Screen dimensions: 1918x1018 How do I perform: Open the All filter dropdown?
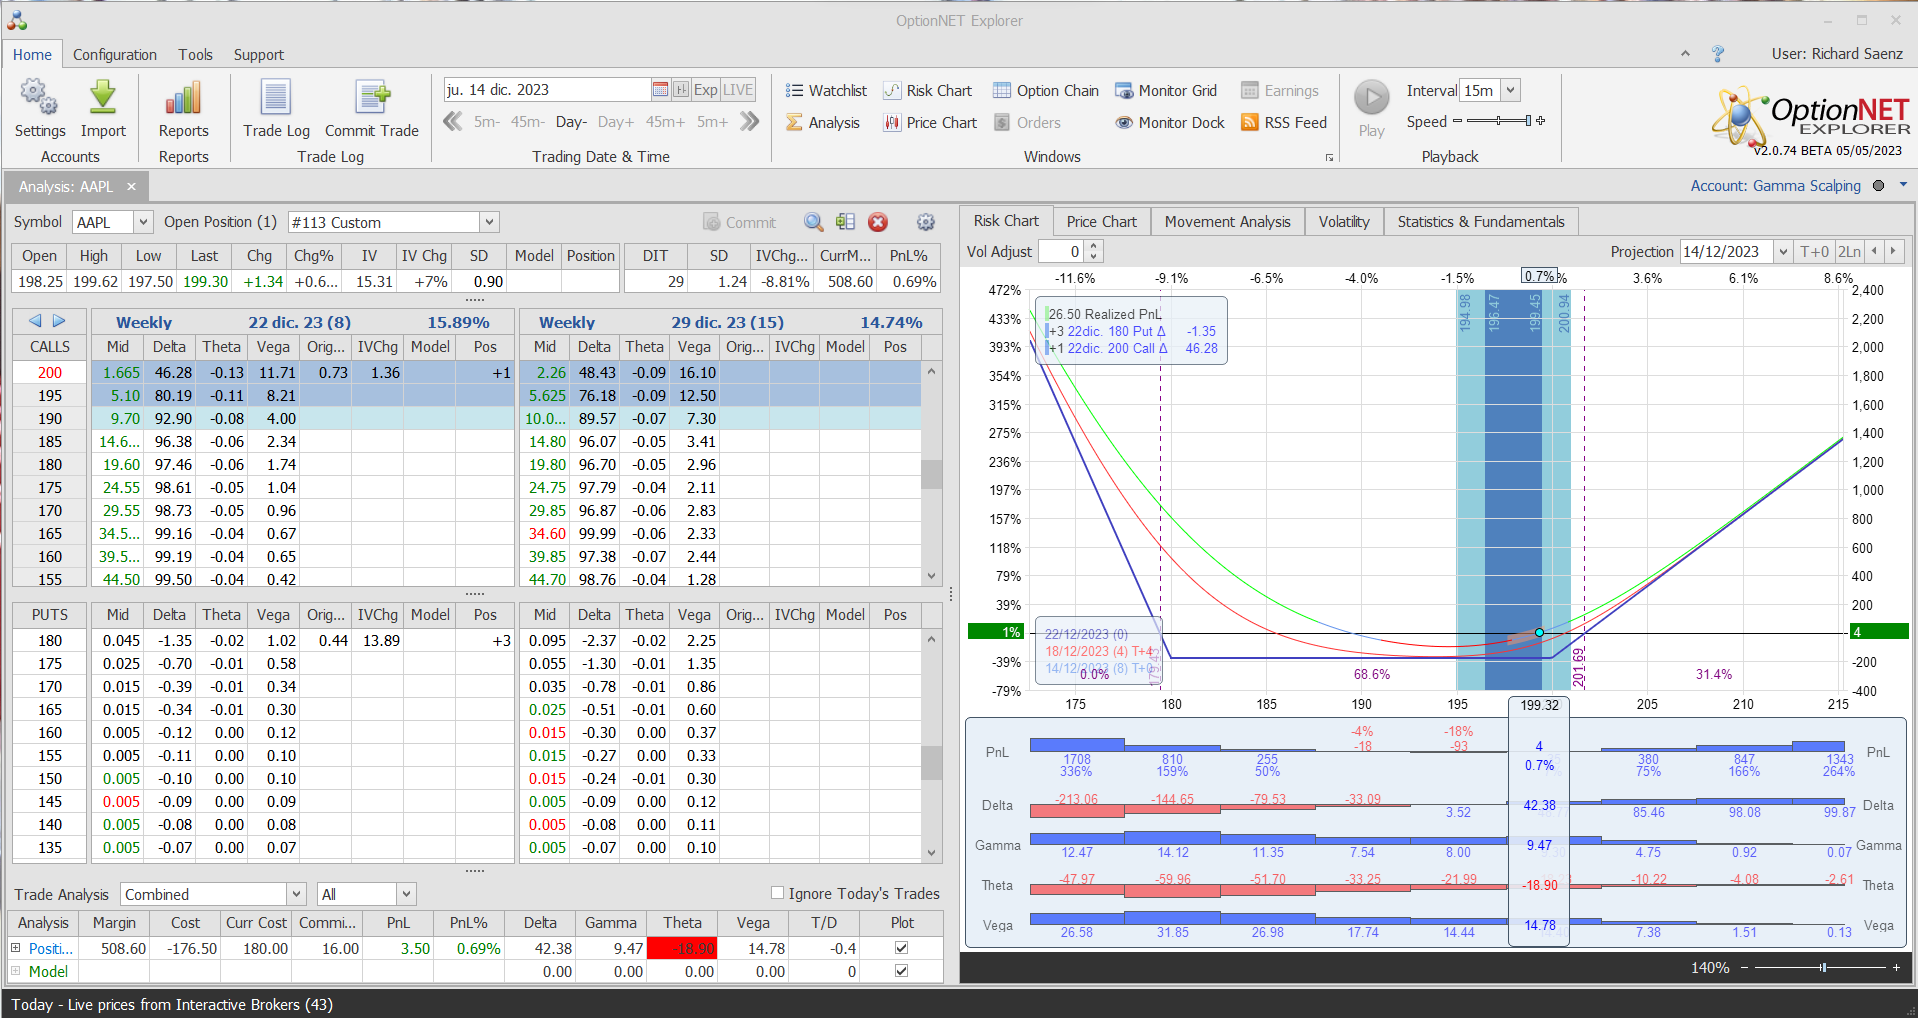[x=406, y=894]
